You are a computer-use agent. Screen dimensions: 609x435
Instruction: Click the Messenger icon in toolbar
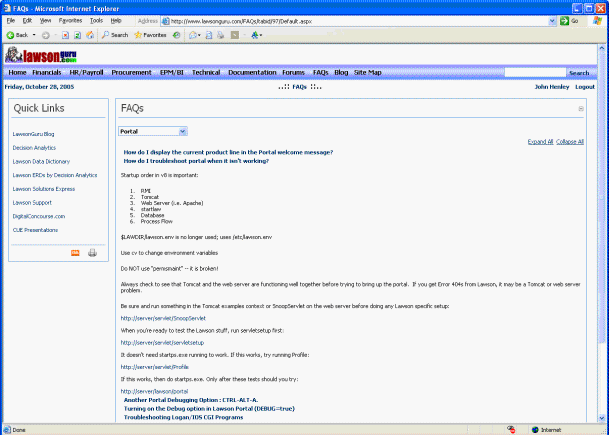click(255, 35)
